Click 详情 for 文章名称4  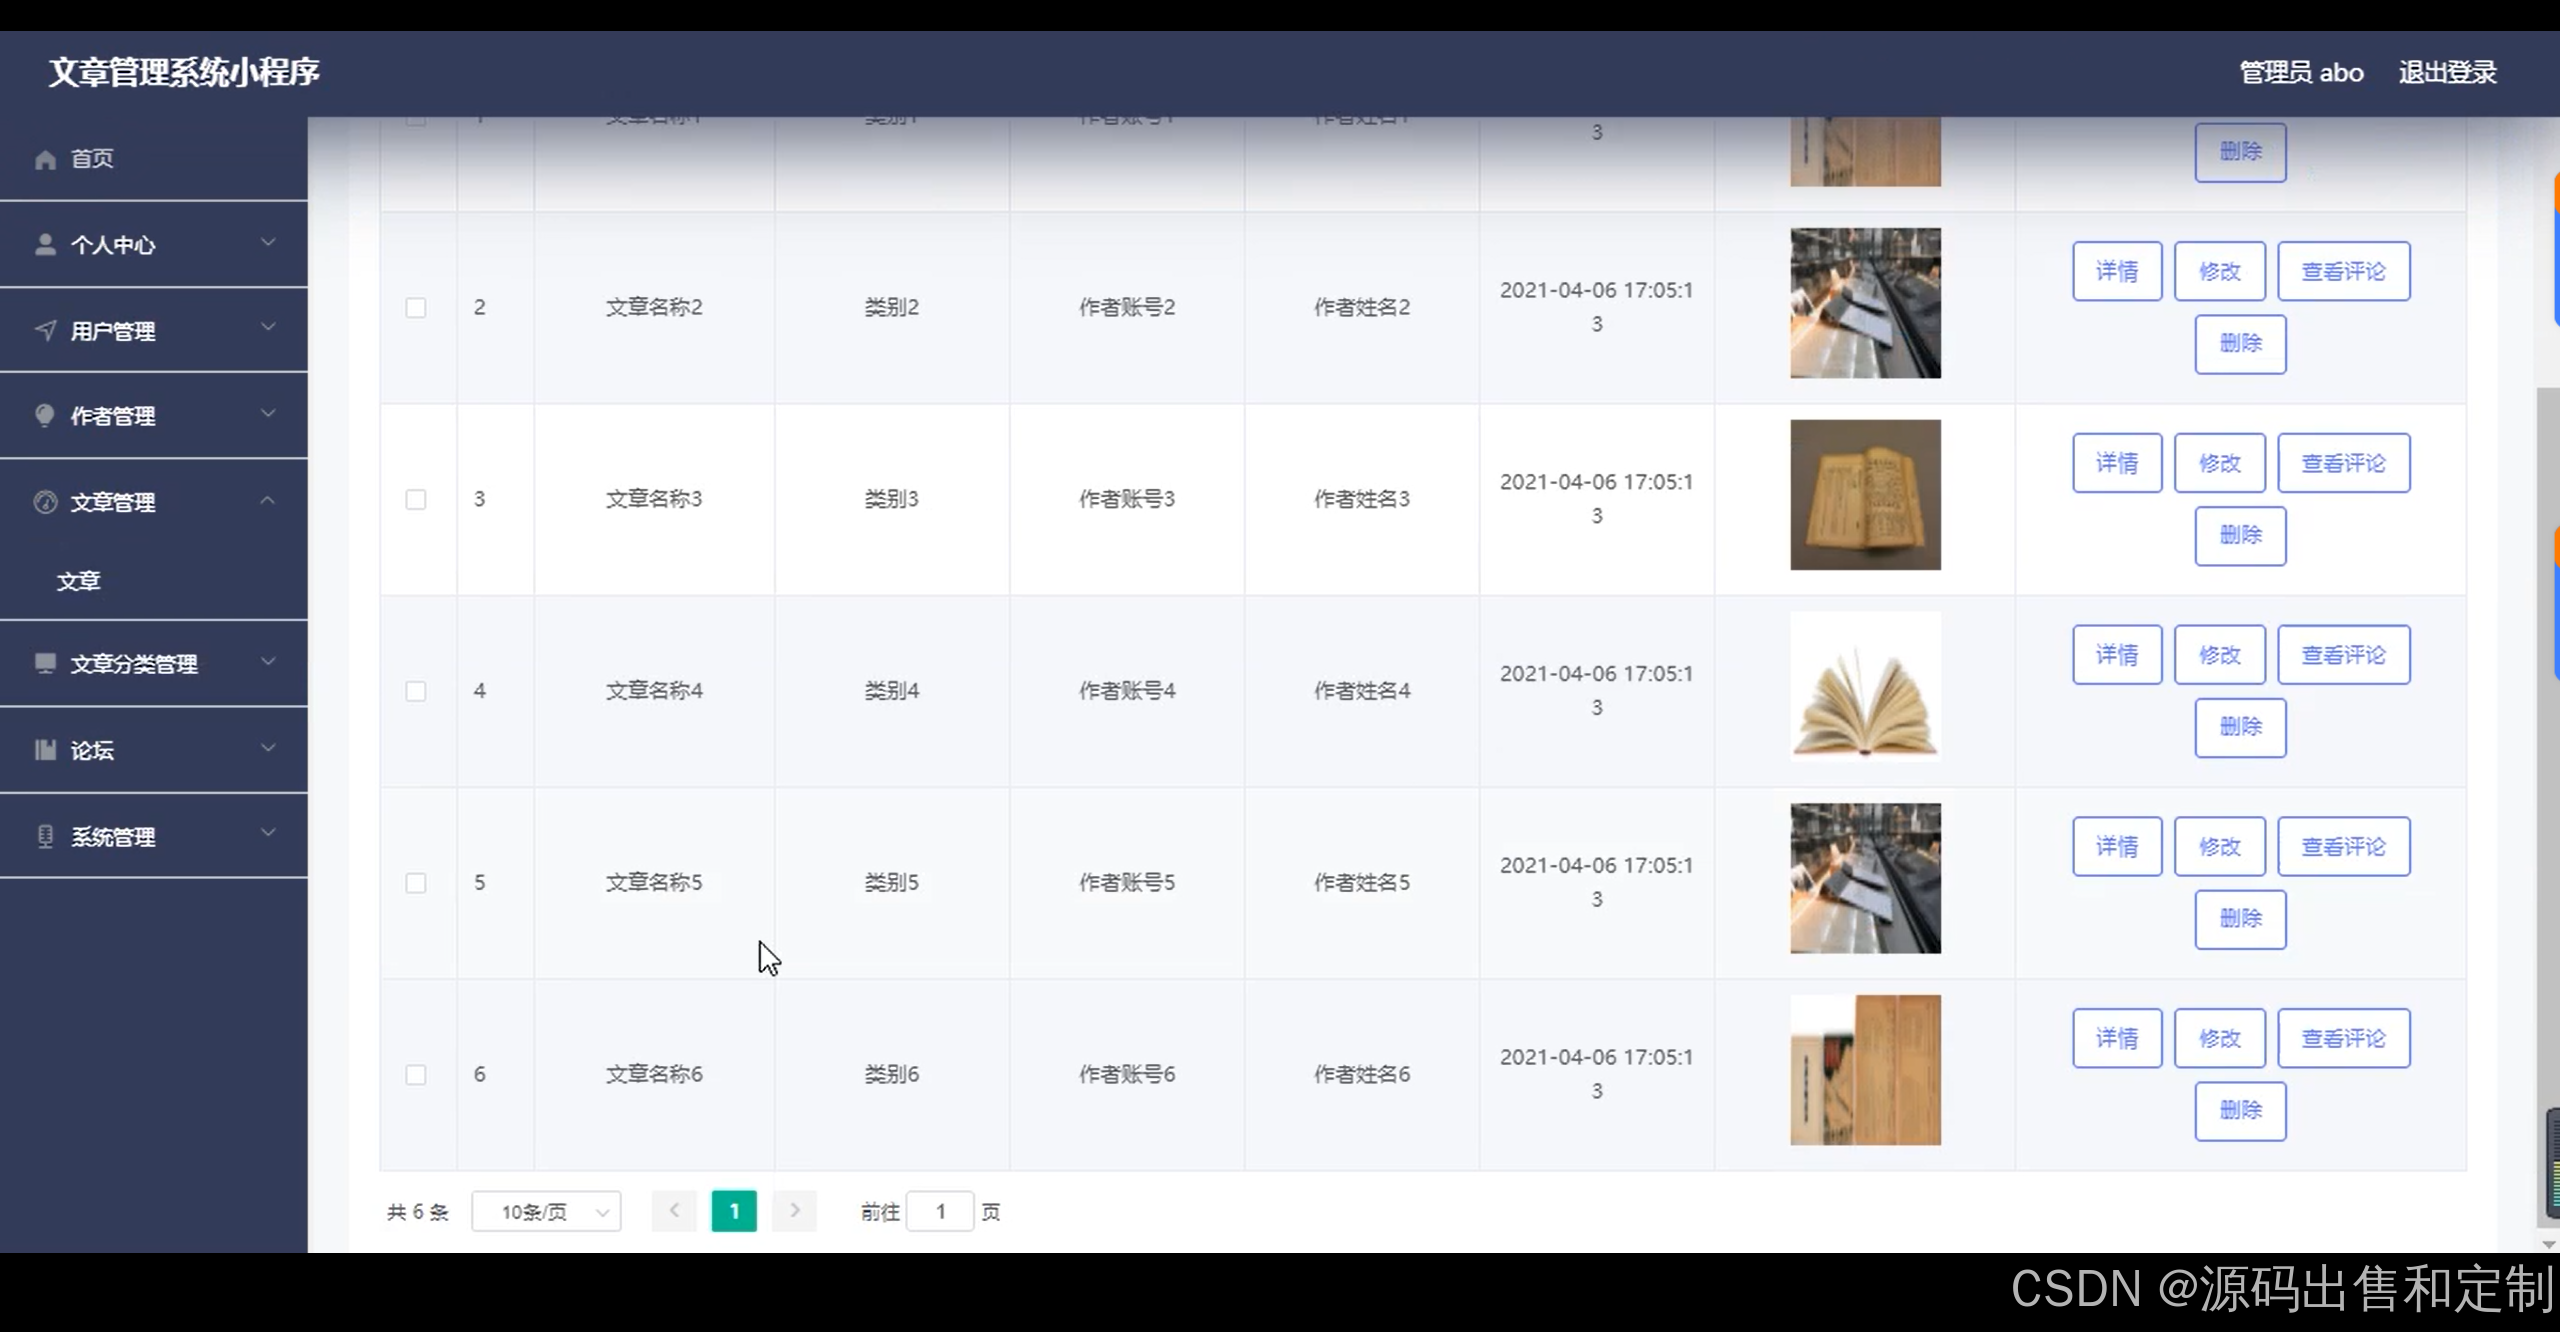click(2117, 655)
